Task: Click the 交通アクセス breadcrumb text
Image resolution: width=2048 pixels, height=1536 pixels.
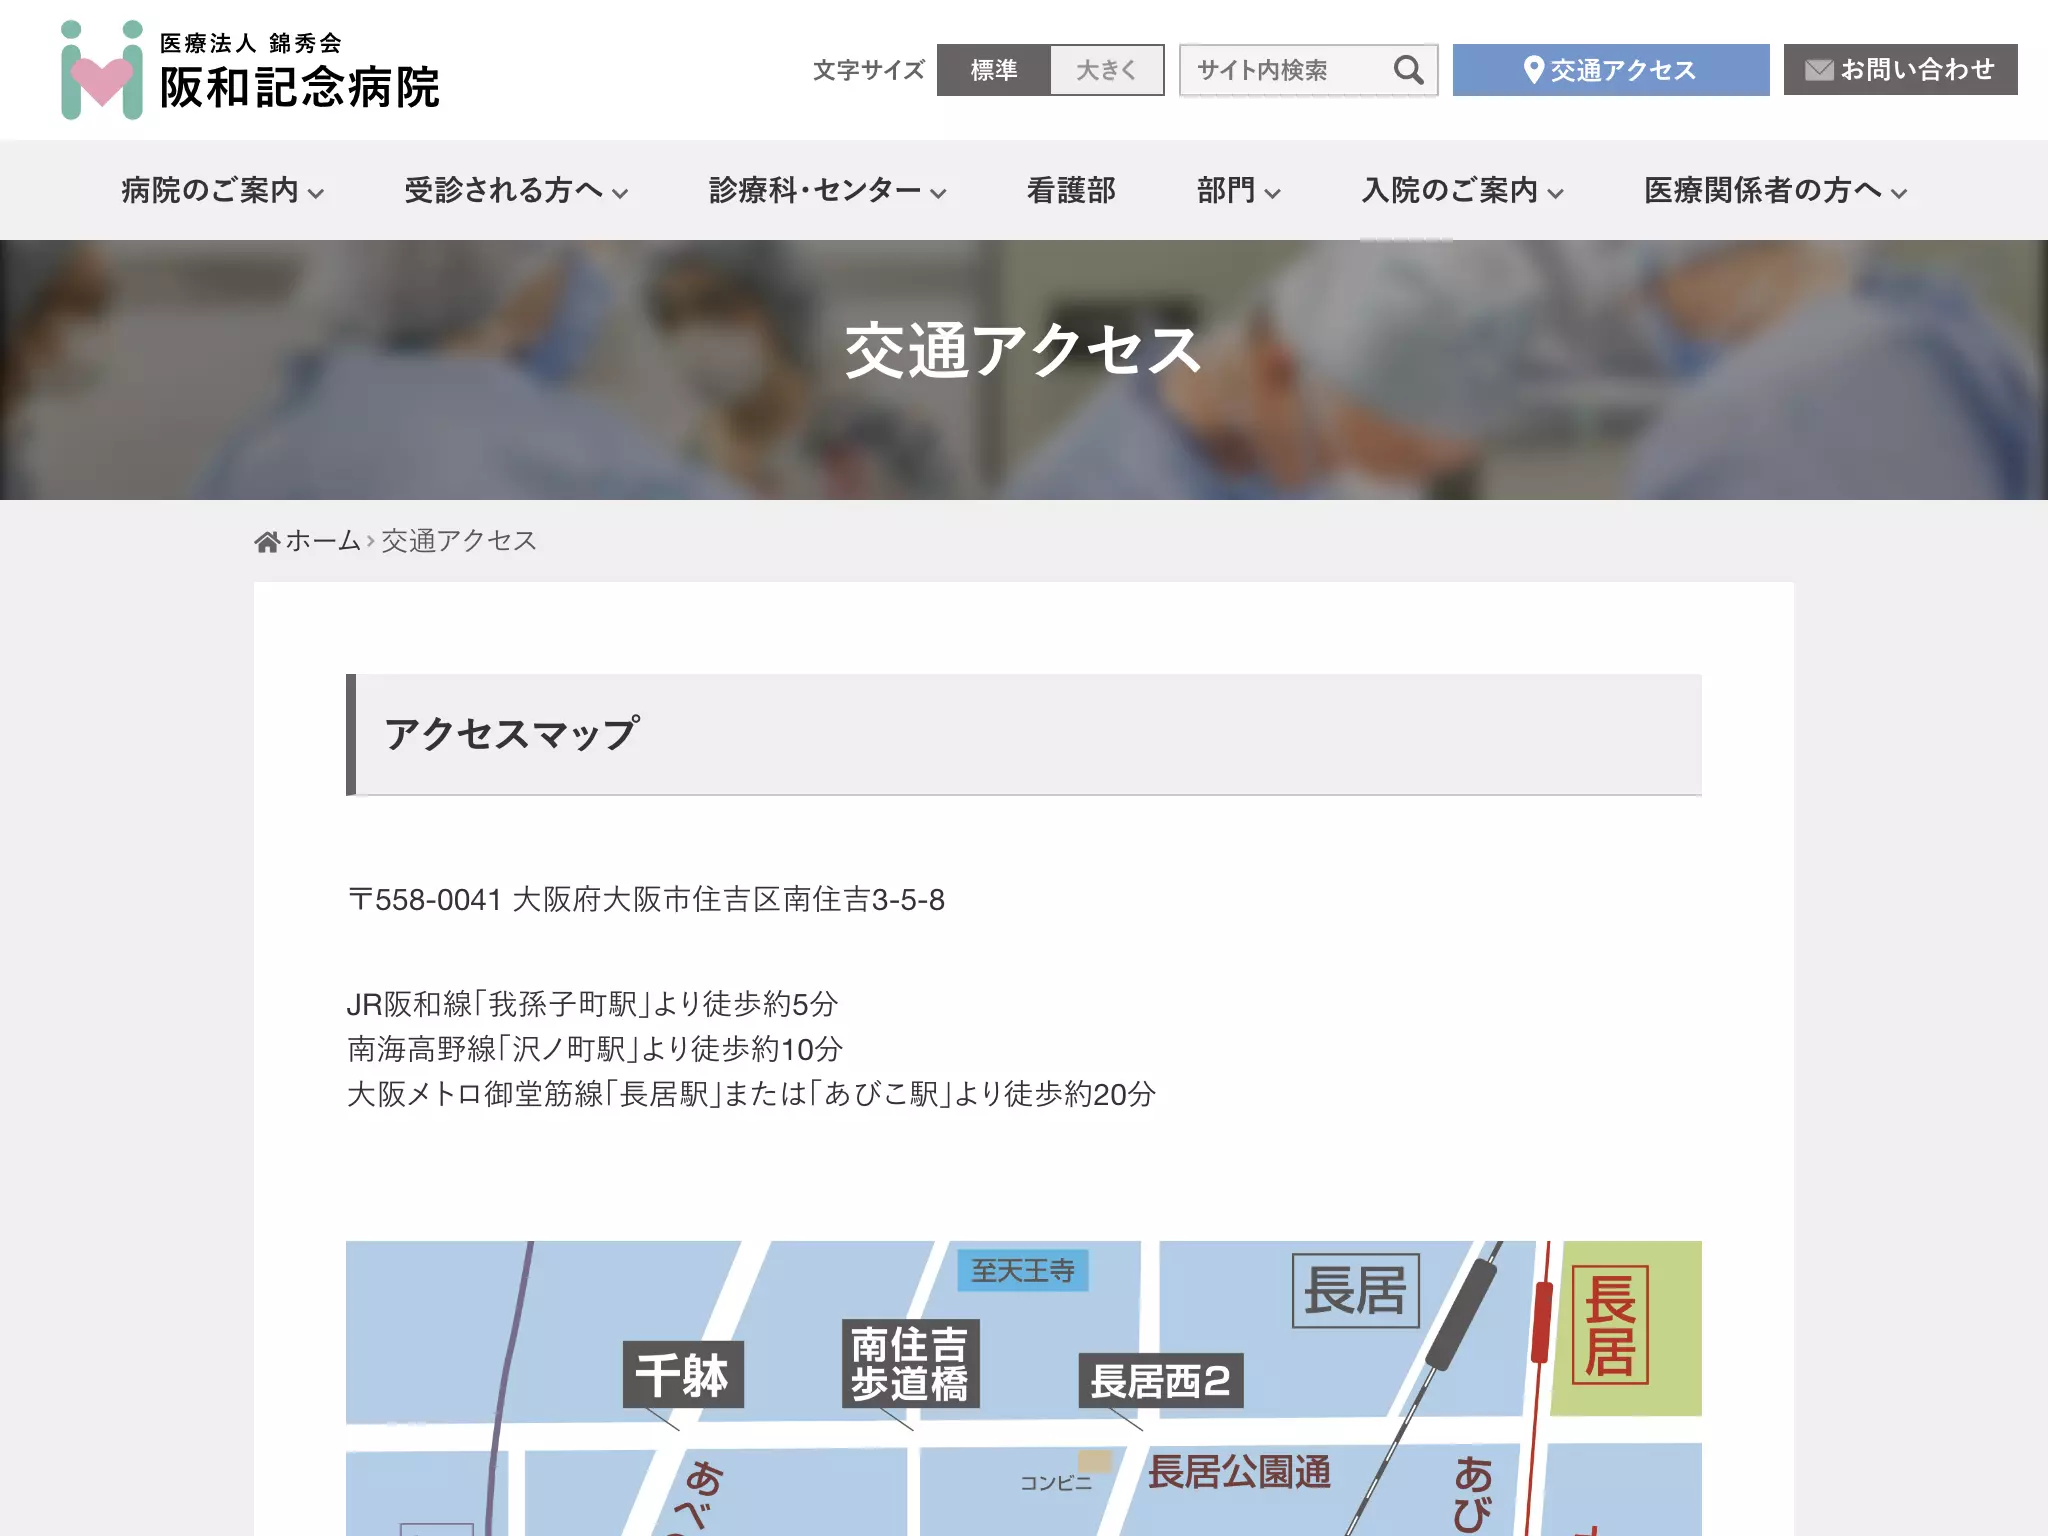Action: (459, 541)
